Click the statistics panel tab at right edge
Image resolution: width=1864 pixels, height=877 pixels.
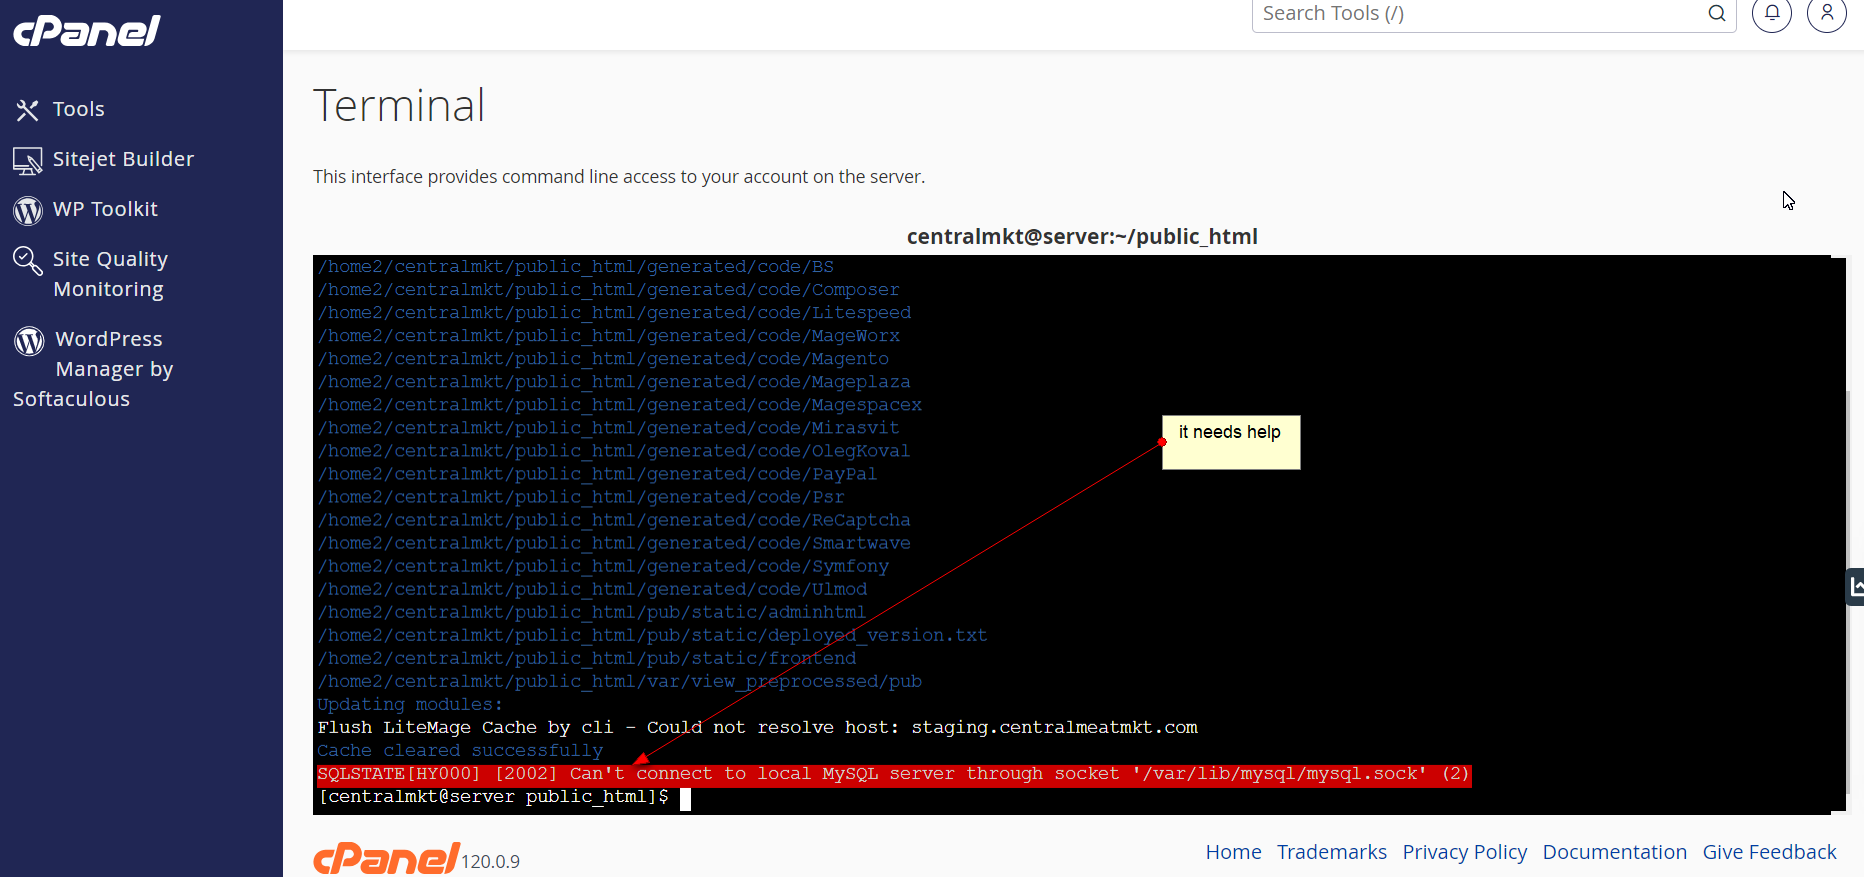[1855, 587]
